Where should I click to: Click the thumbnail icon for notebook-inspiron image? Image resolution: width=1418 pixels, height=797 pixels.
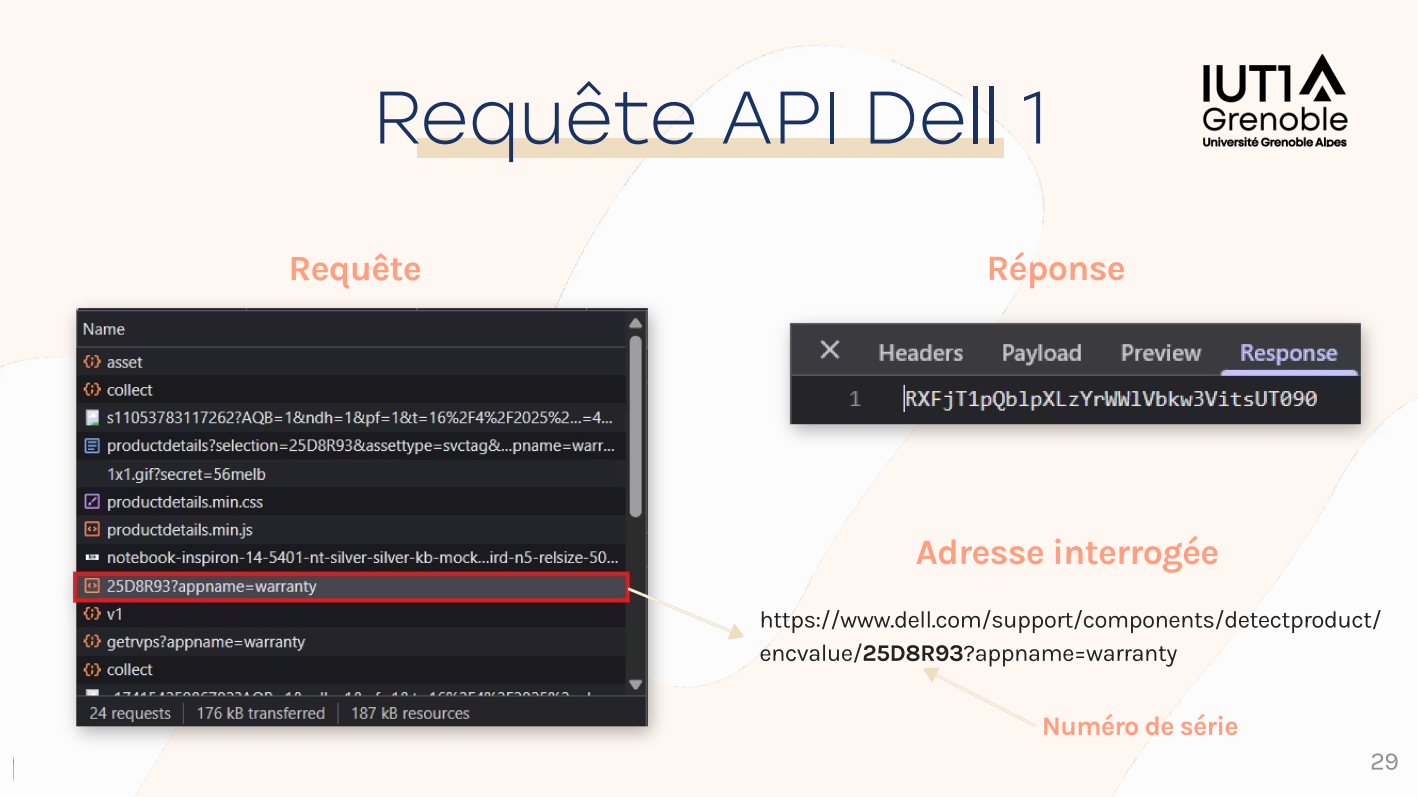[92, 558]
